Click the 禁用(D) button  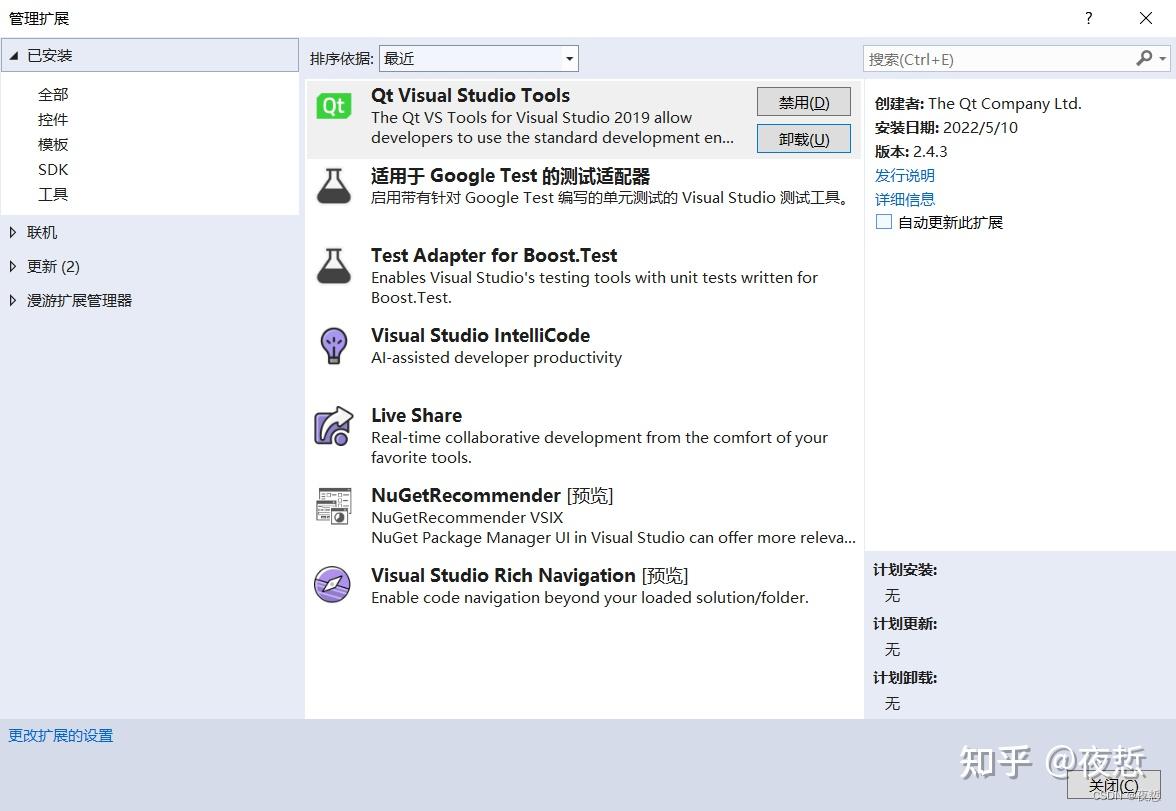tap(803, 101)
